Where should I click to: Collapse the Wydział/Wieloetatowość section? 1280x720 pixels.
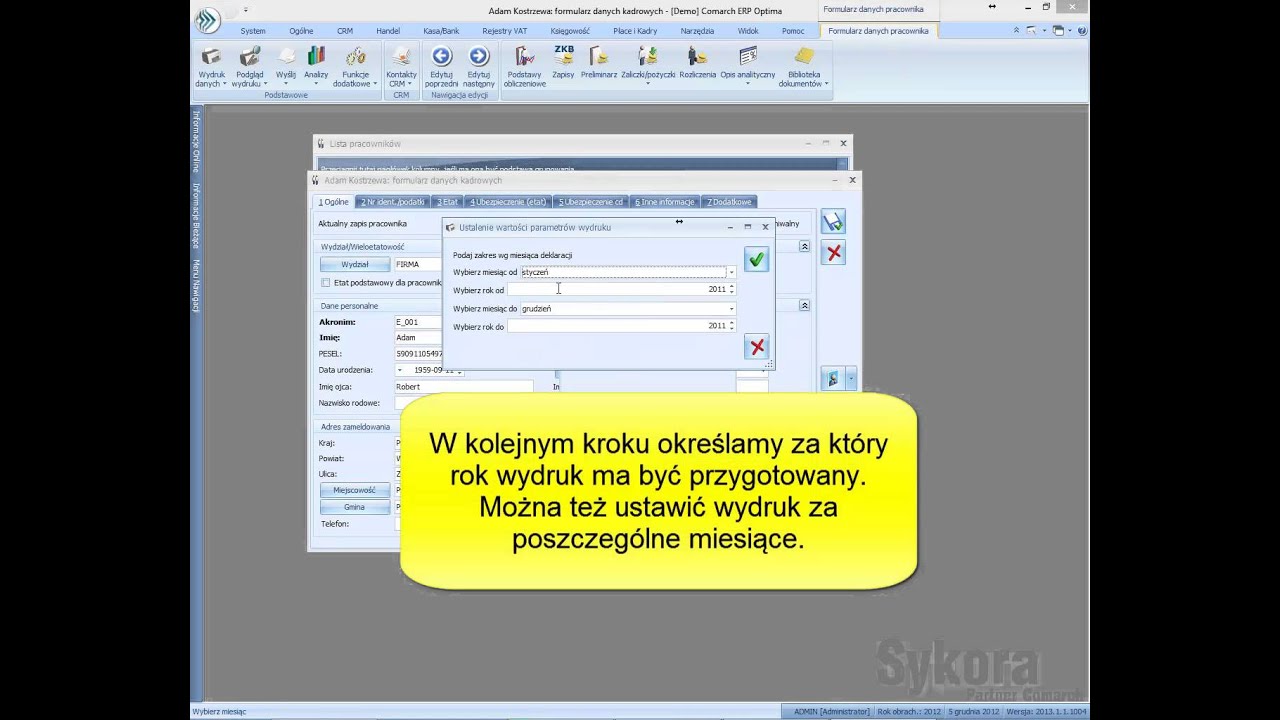[x=803, y=246]
